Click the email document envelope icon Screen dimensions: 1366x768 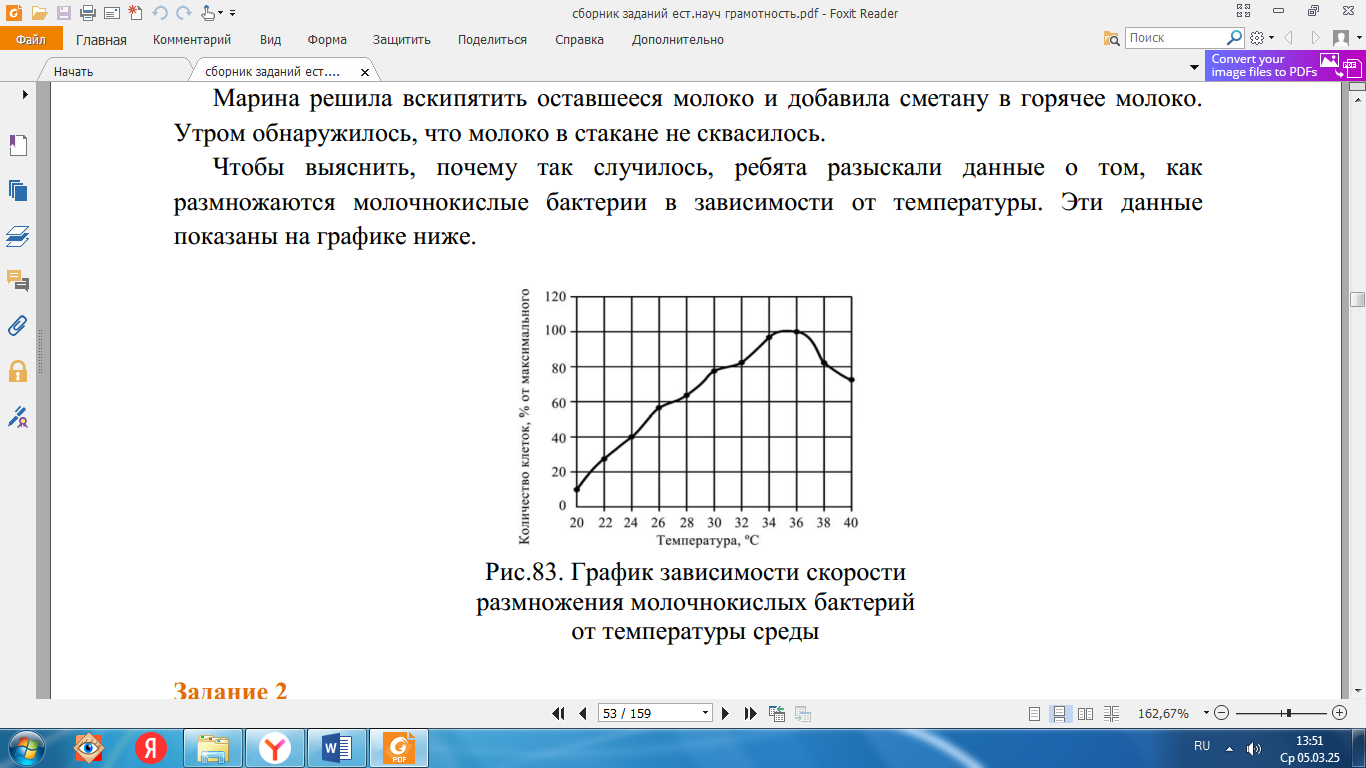coord(111,13)
